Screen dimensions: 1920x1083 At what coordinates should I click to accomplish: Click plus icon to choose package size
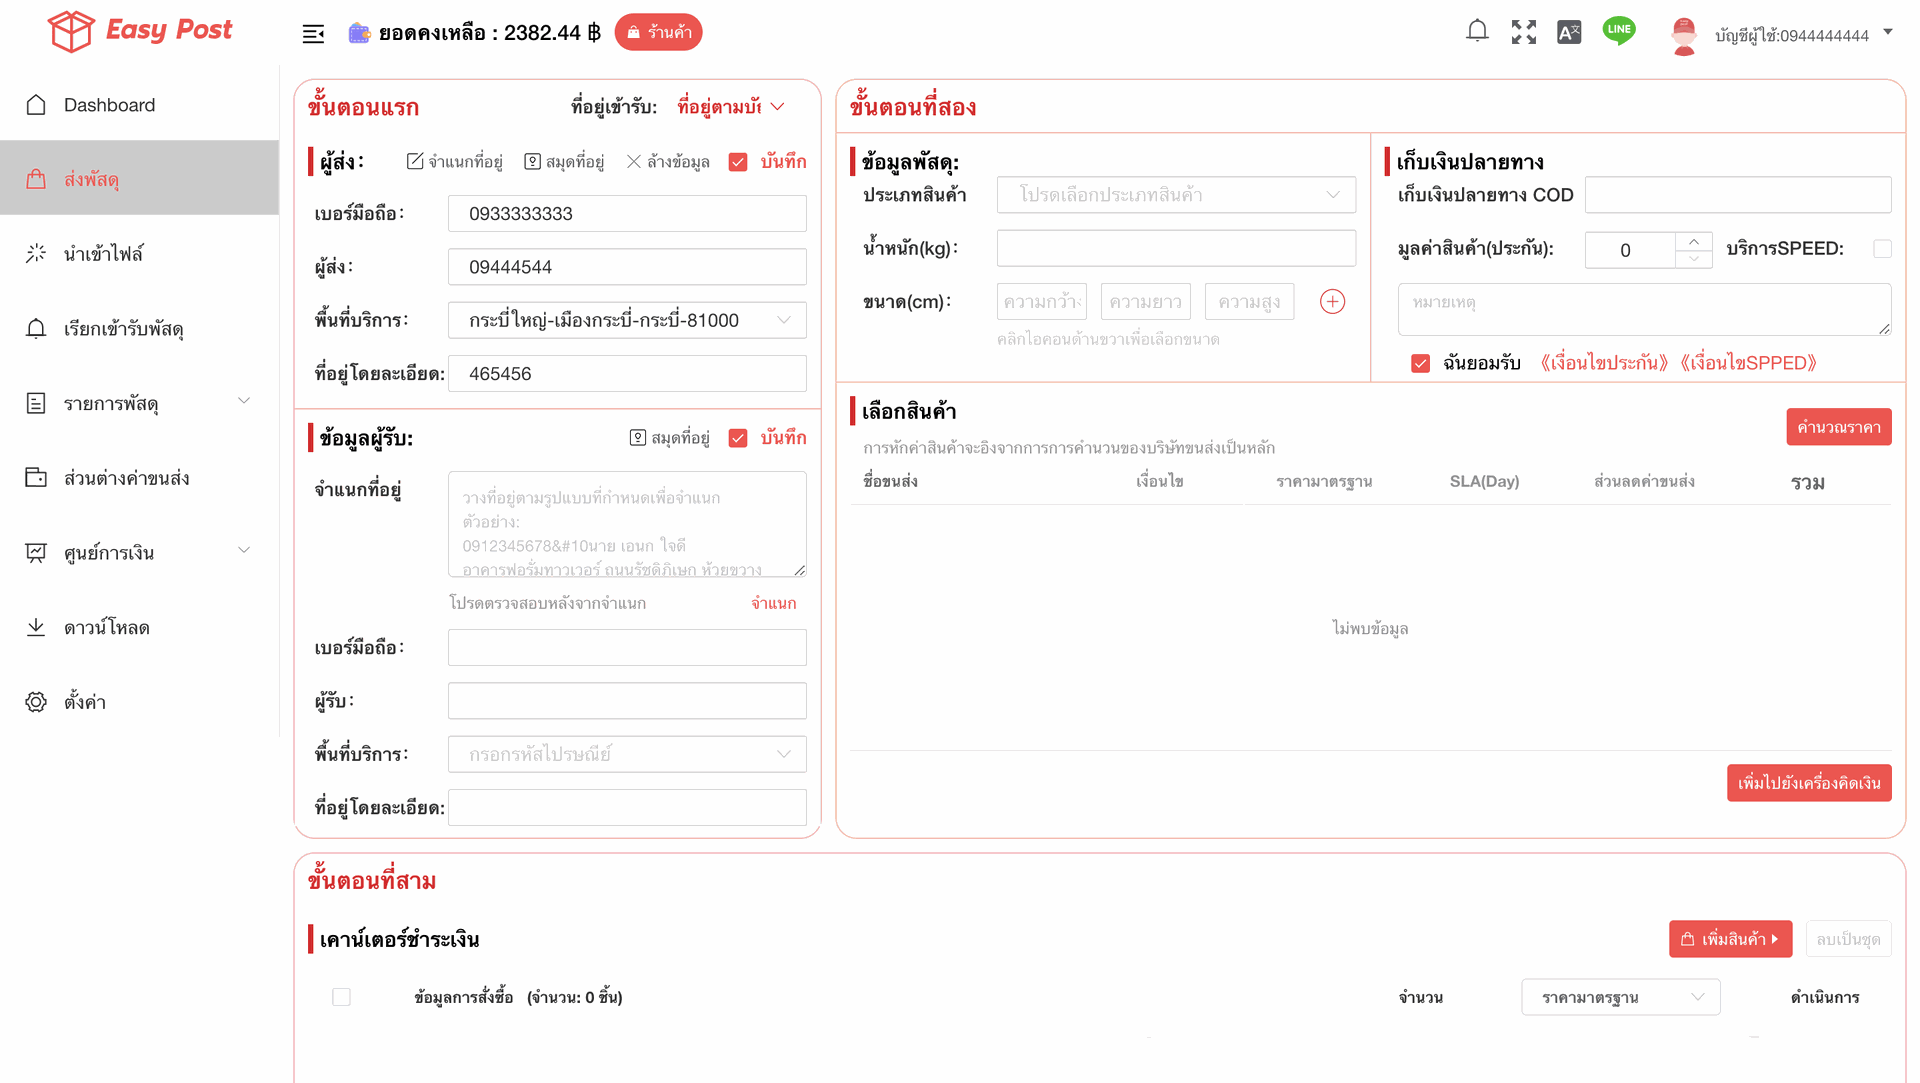pos(1332,301)
